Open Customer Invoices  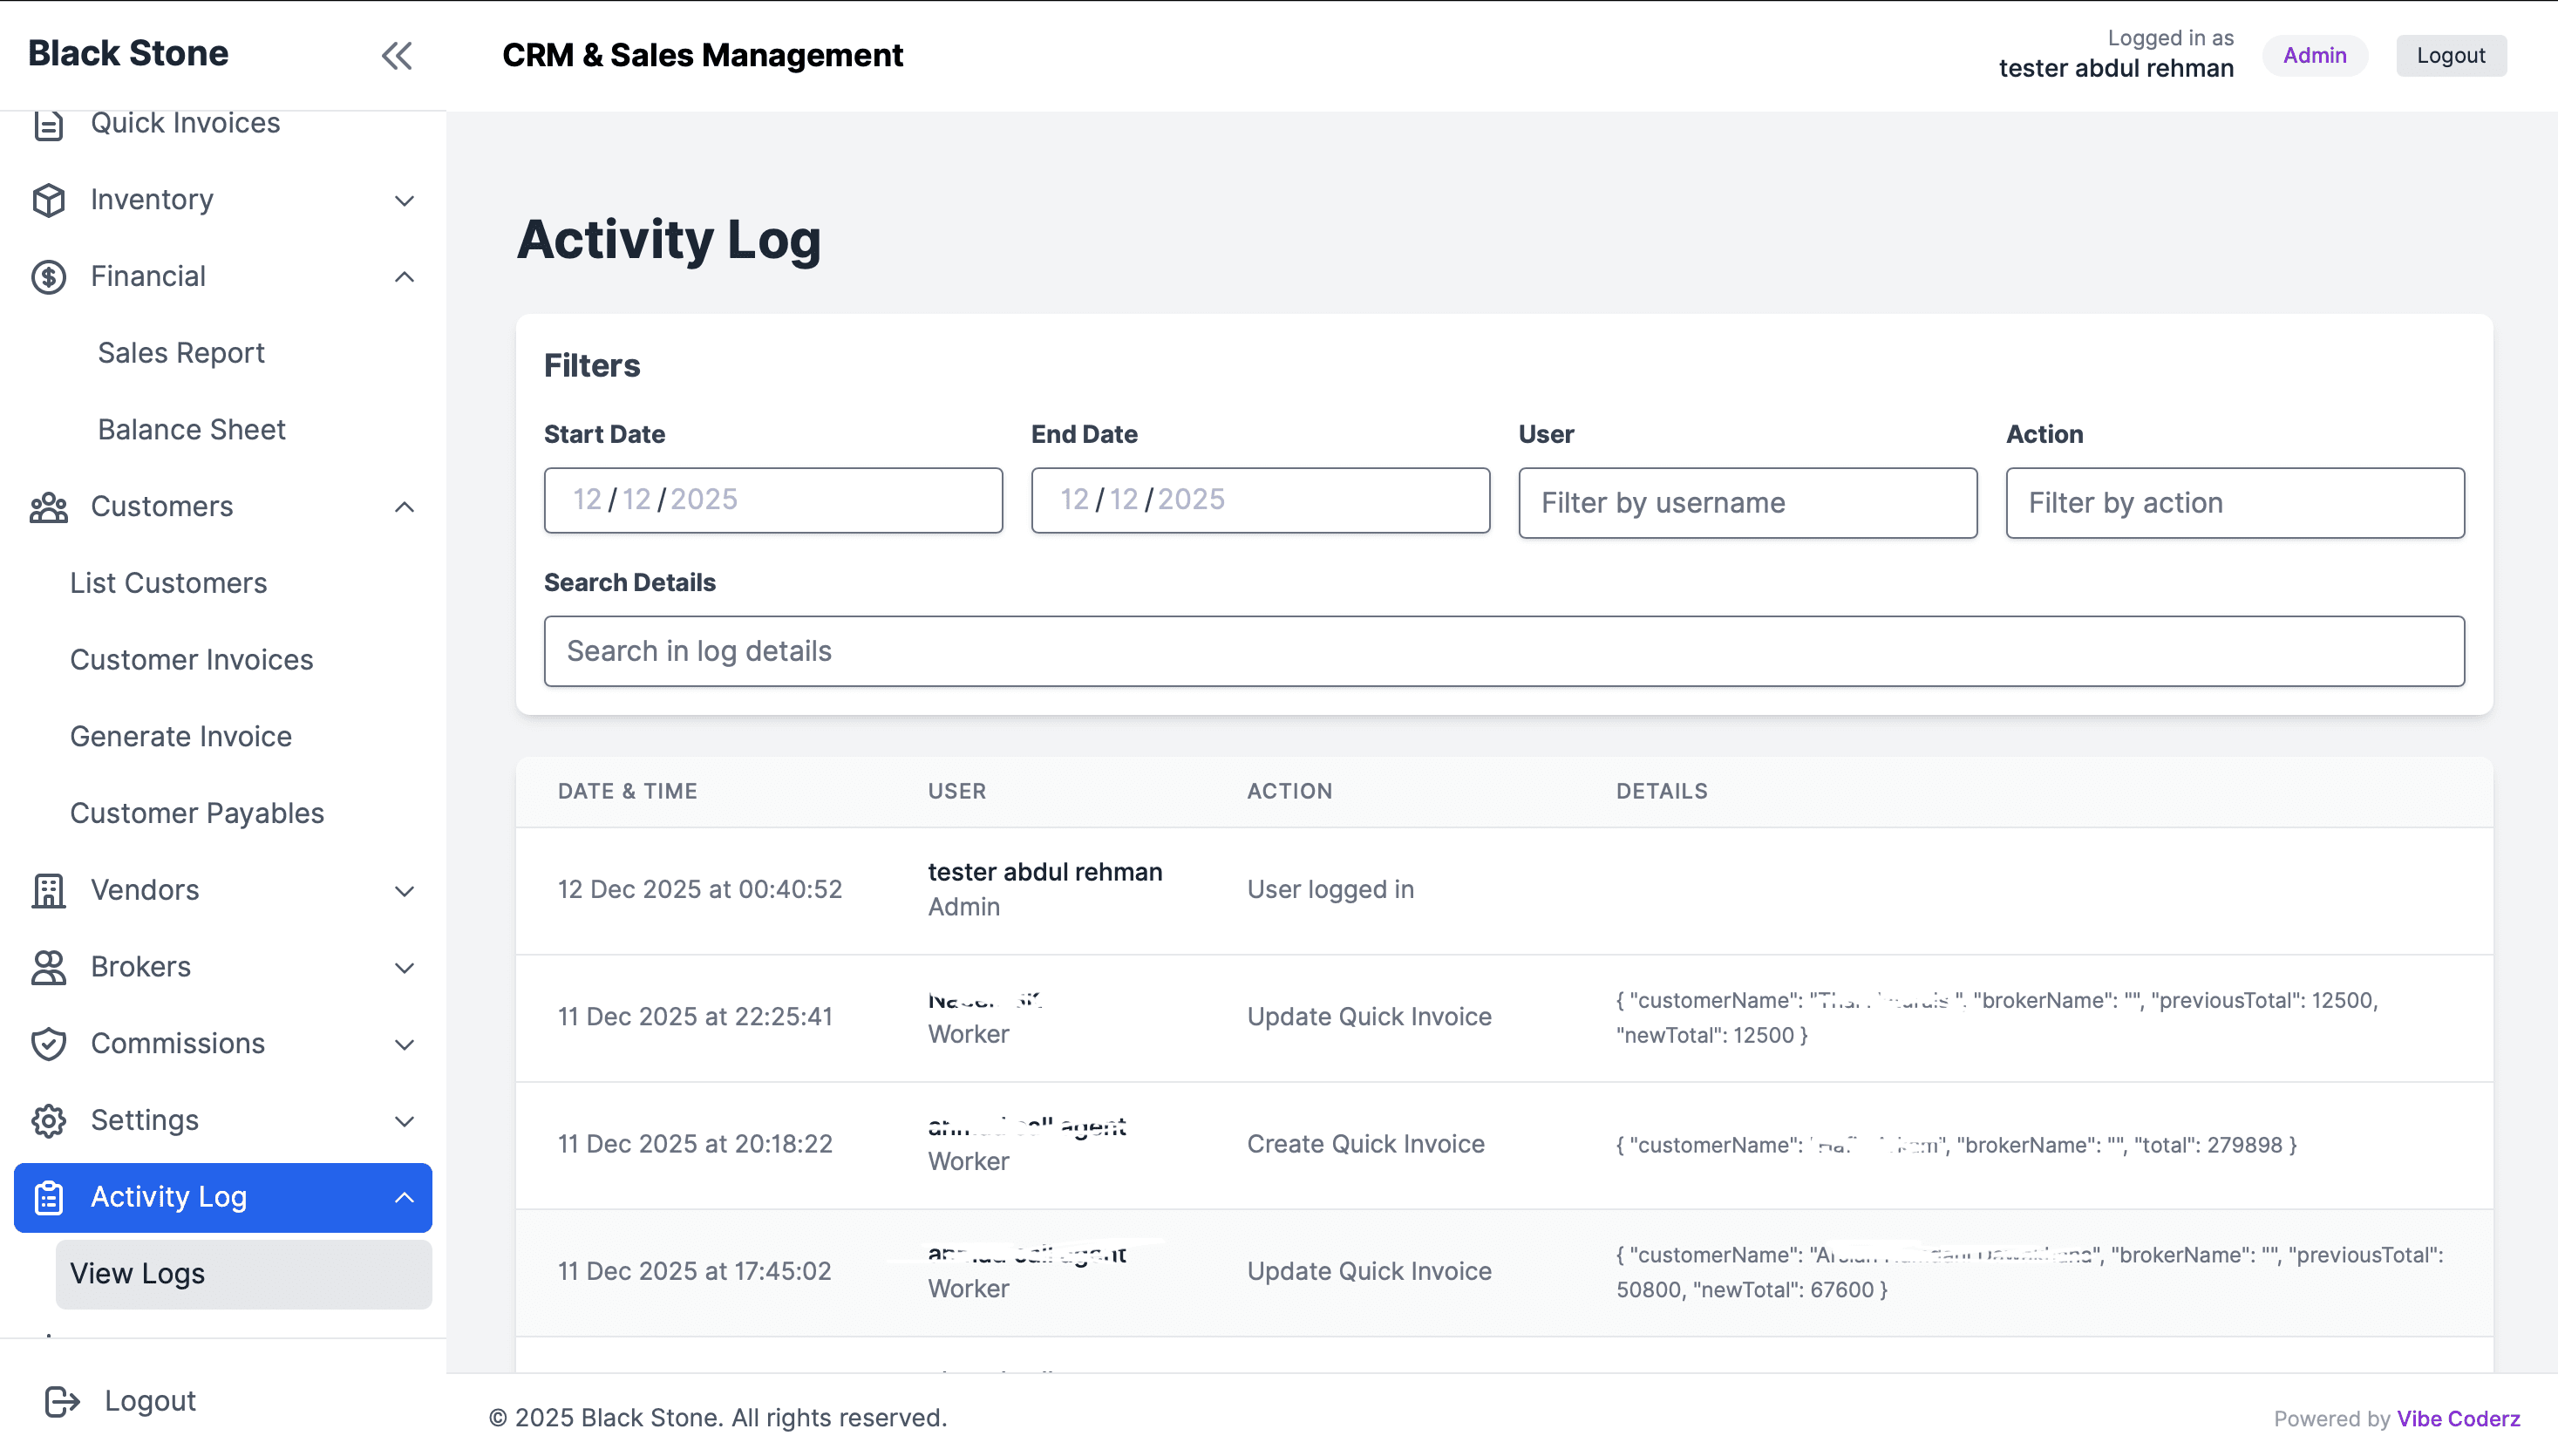click(x=191, y=660)
